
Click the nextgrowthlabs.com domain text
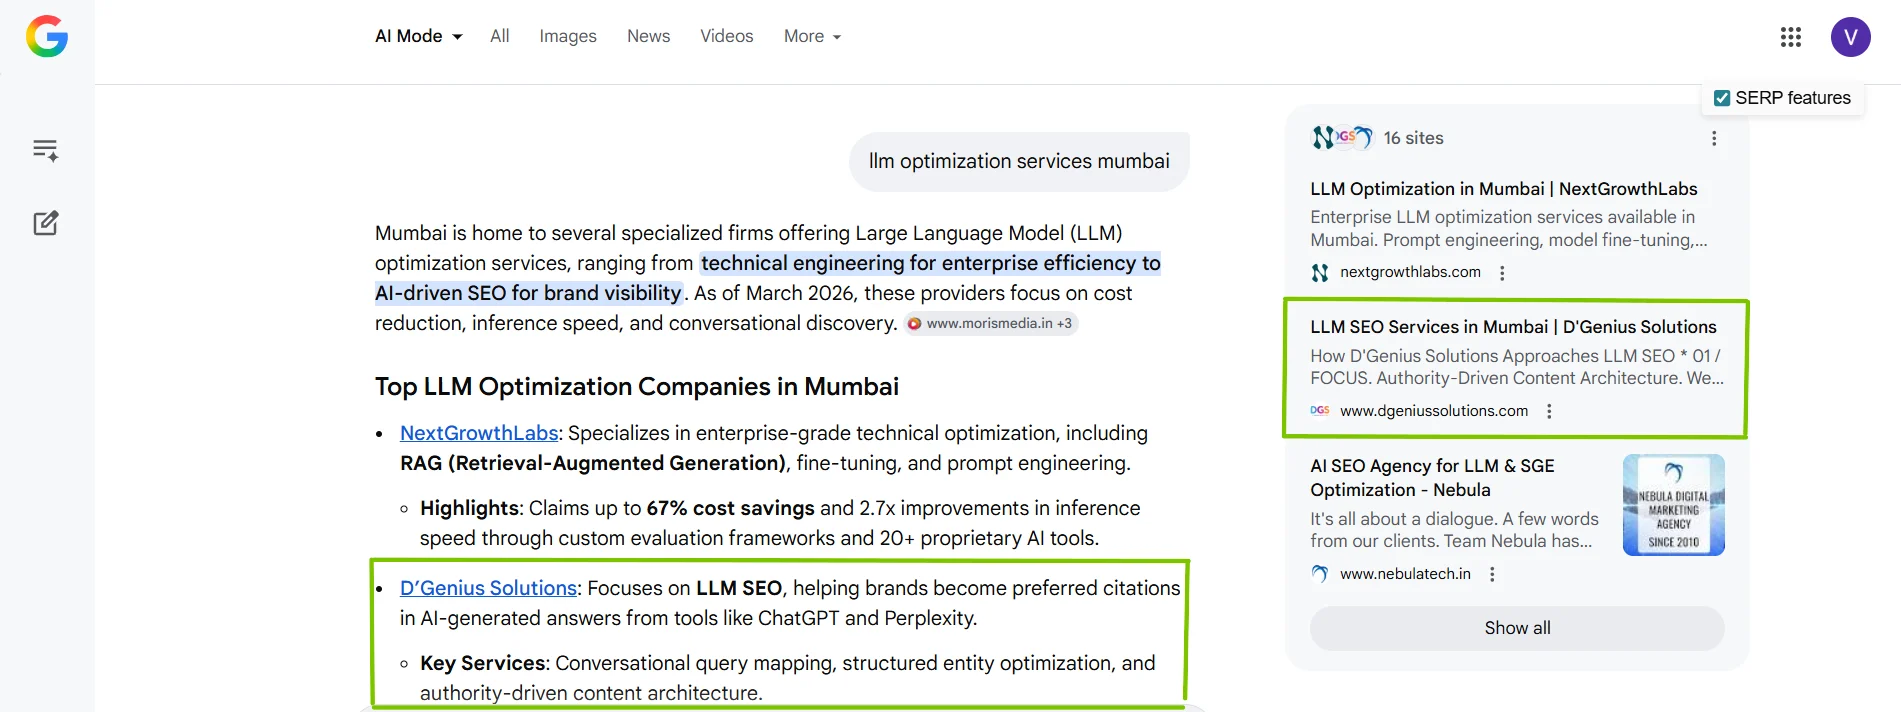point(1410,272)
